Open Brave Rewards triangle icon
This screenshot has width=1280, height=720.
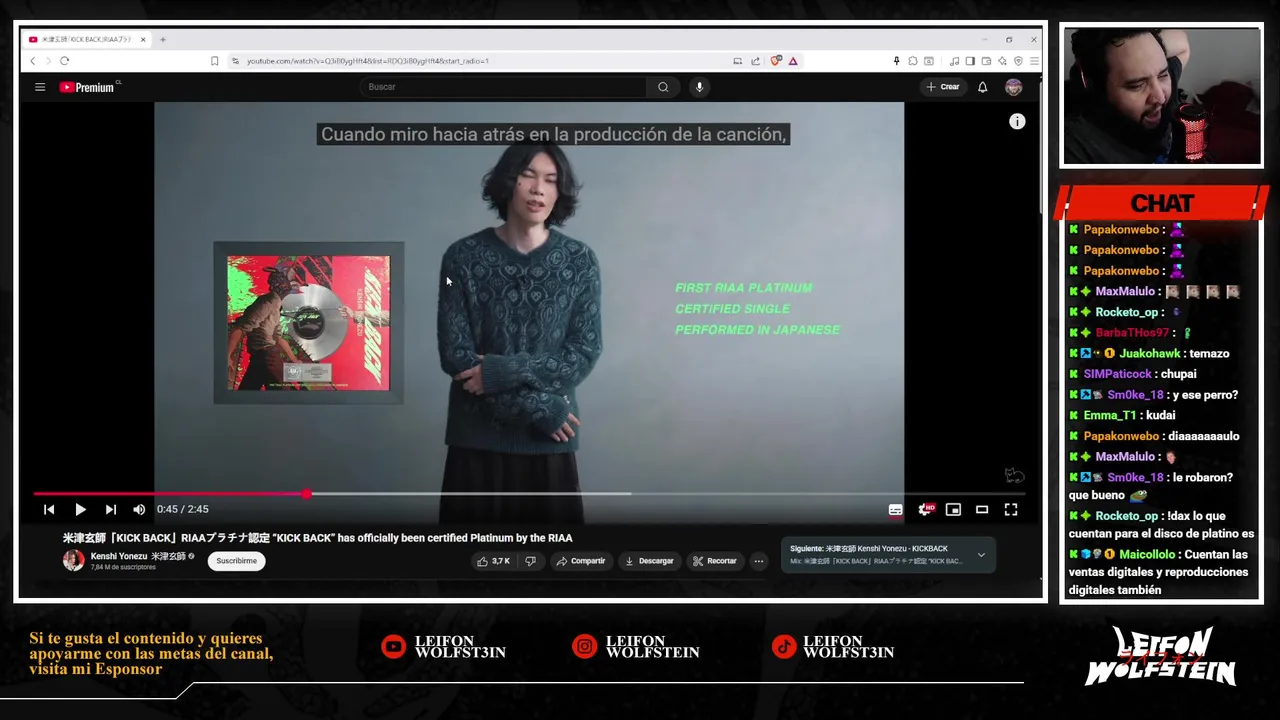793,61
